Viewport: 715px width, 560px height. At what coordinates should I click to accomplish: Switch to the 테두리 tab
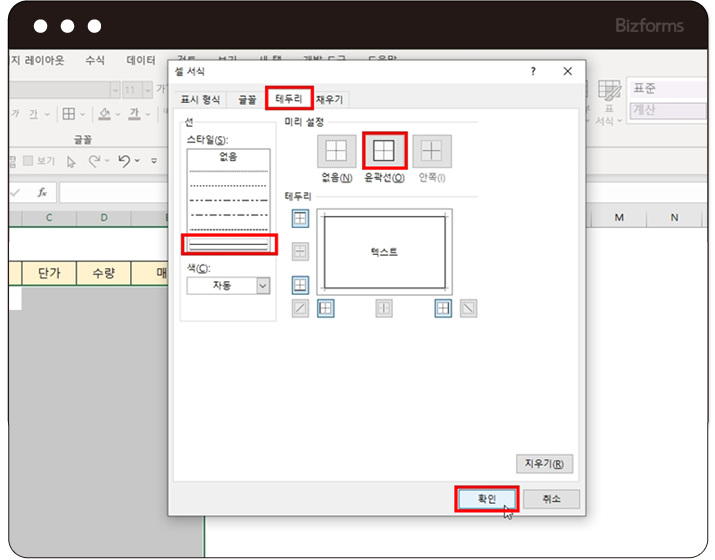point(289,99)
